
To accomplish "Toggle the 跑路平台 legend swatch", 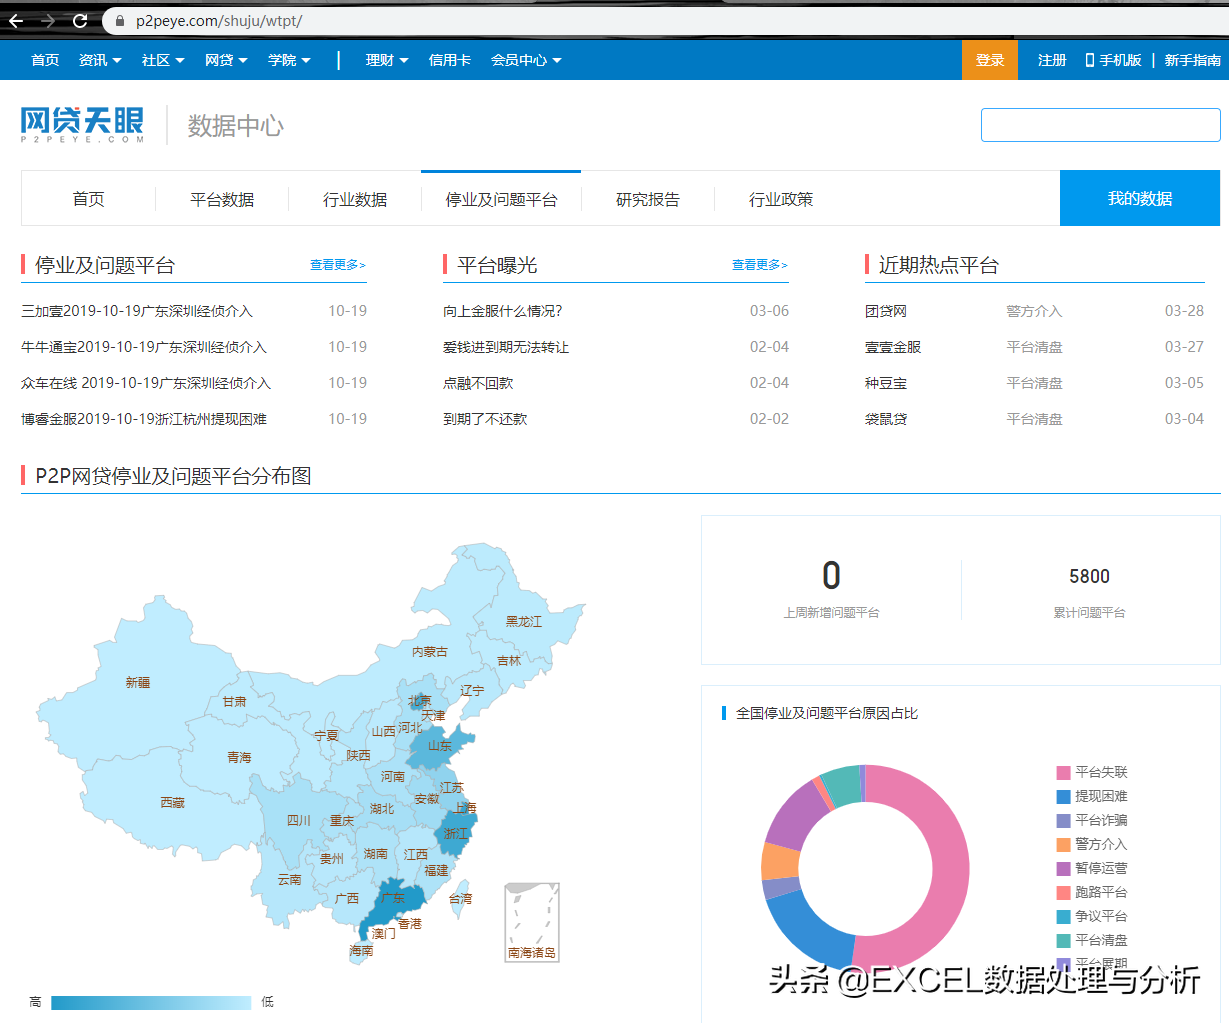I will [x=1064, y=892].
